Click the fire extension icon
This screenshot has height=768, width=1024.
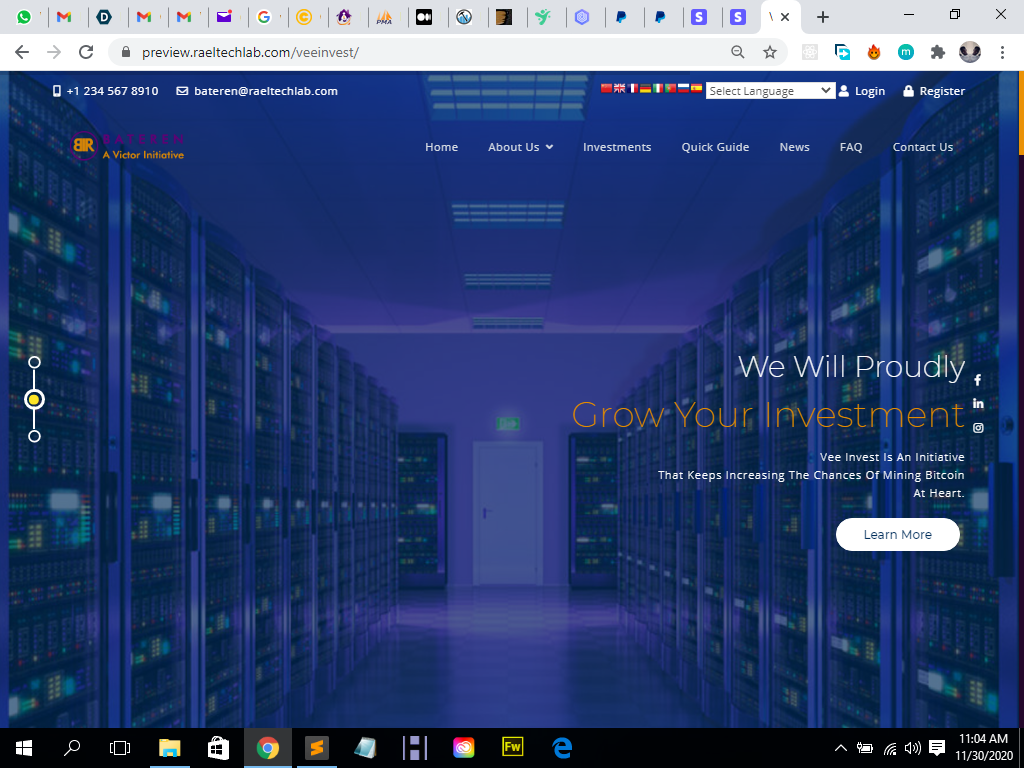874,52
